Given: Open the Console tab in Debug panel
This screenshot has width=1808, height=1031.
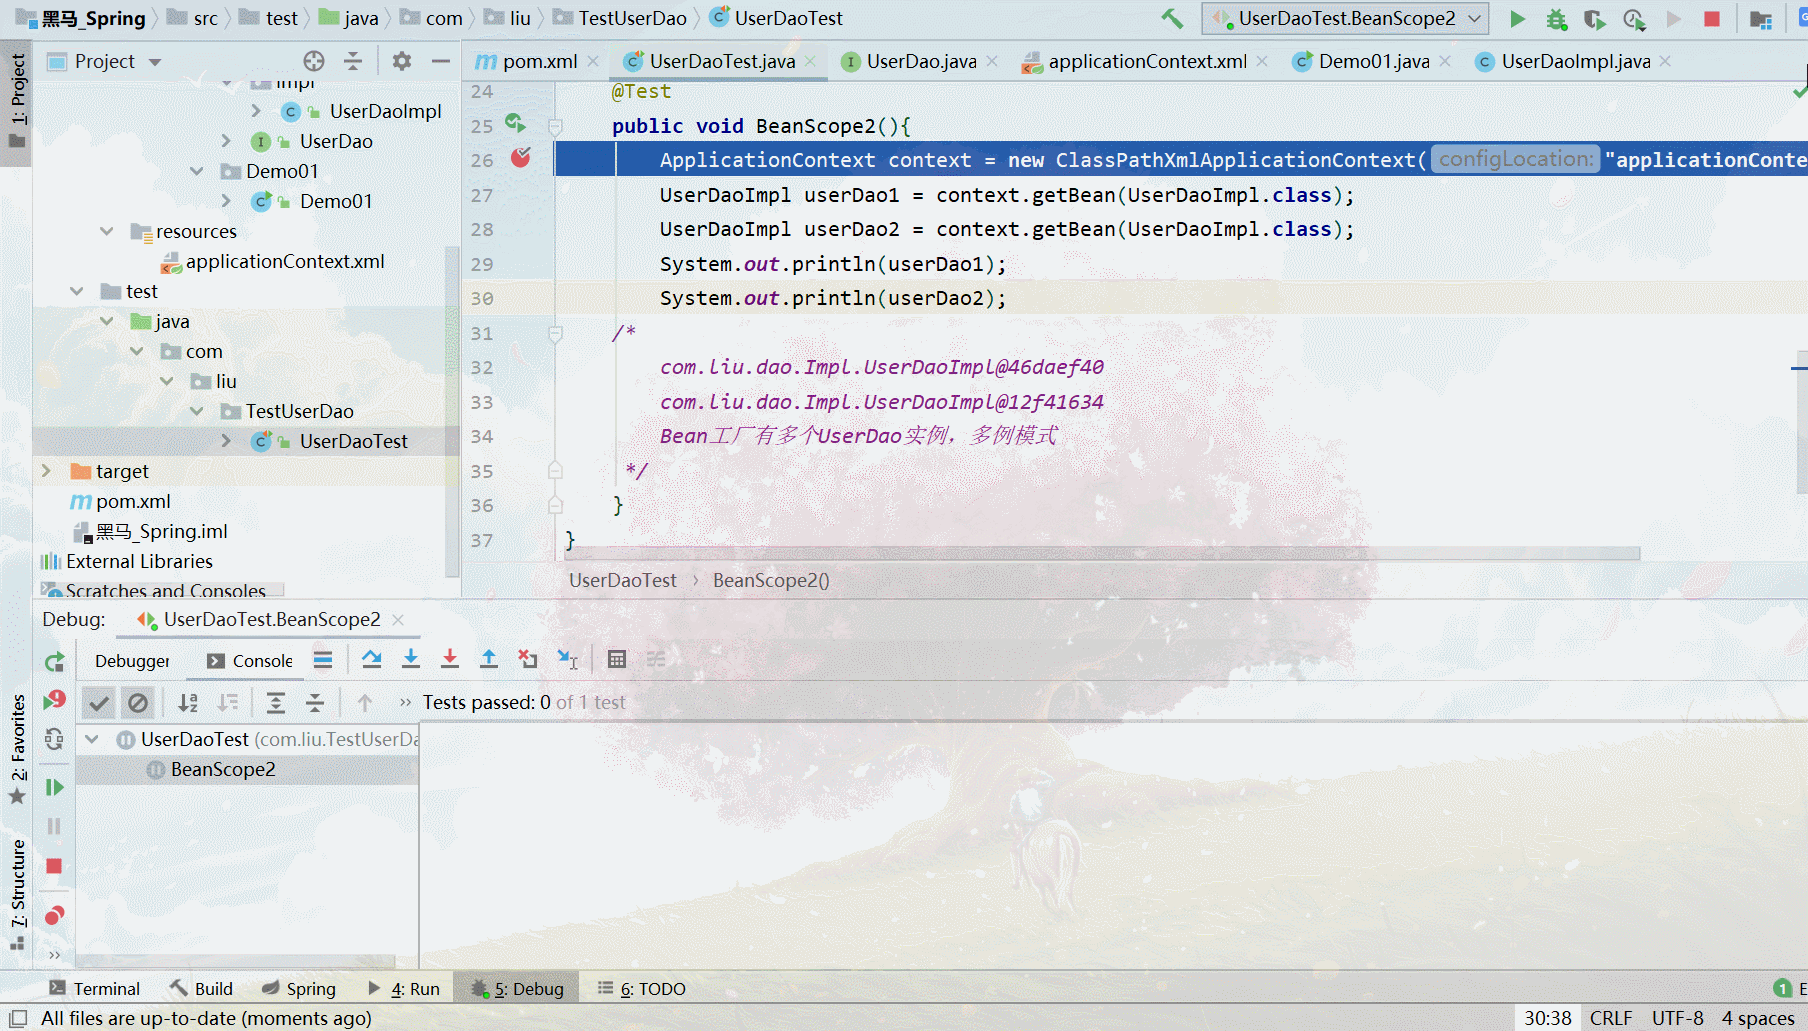Looking at the screenshot, I should (x=250, y=661).
